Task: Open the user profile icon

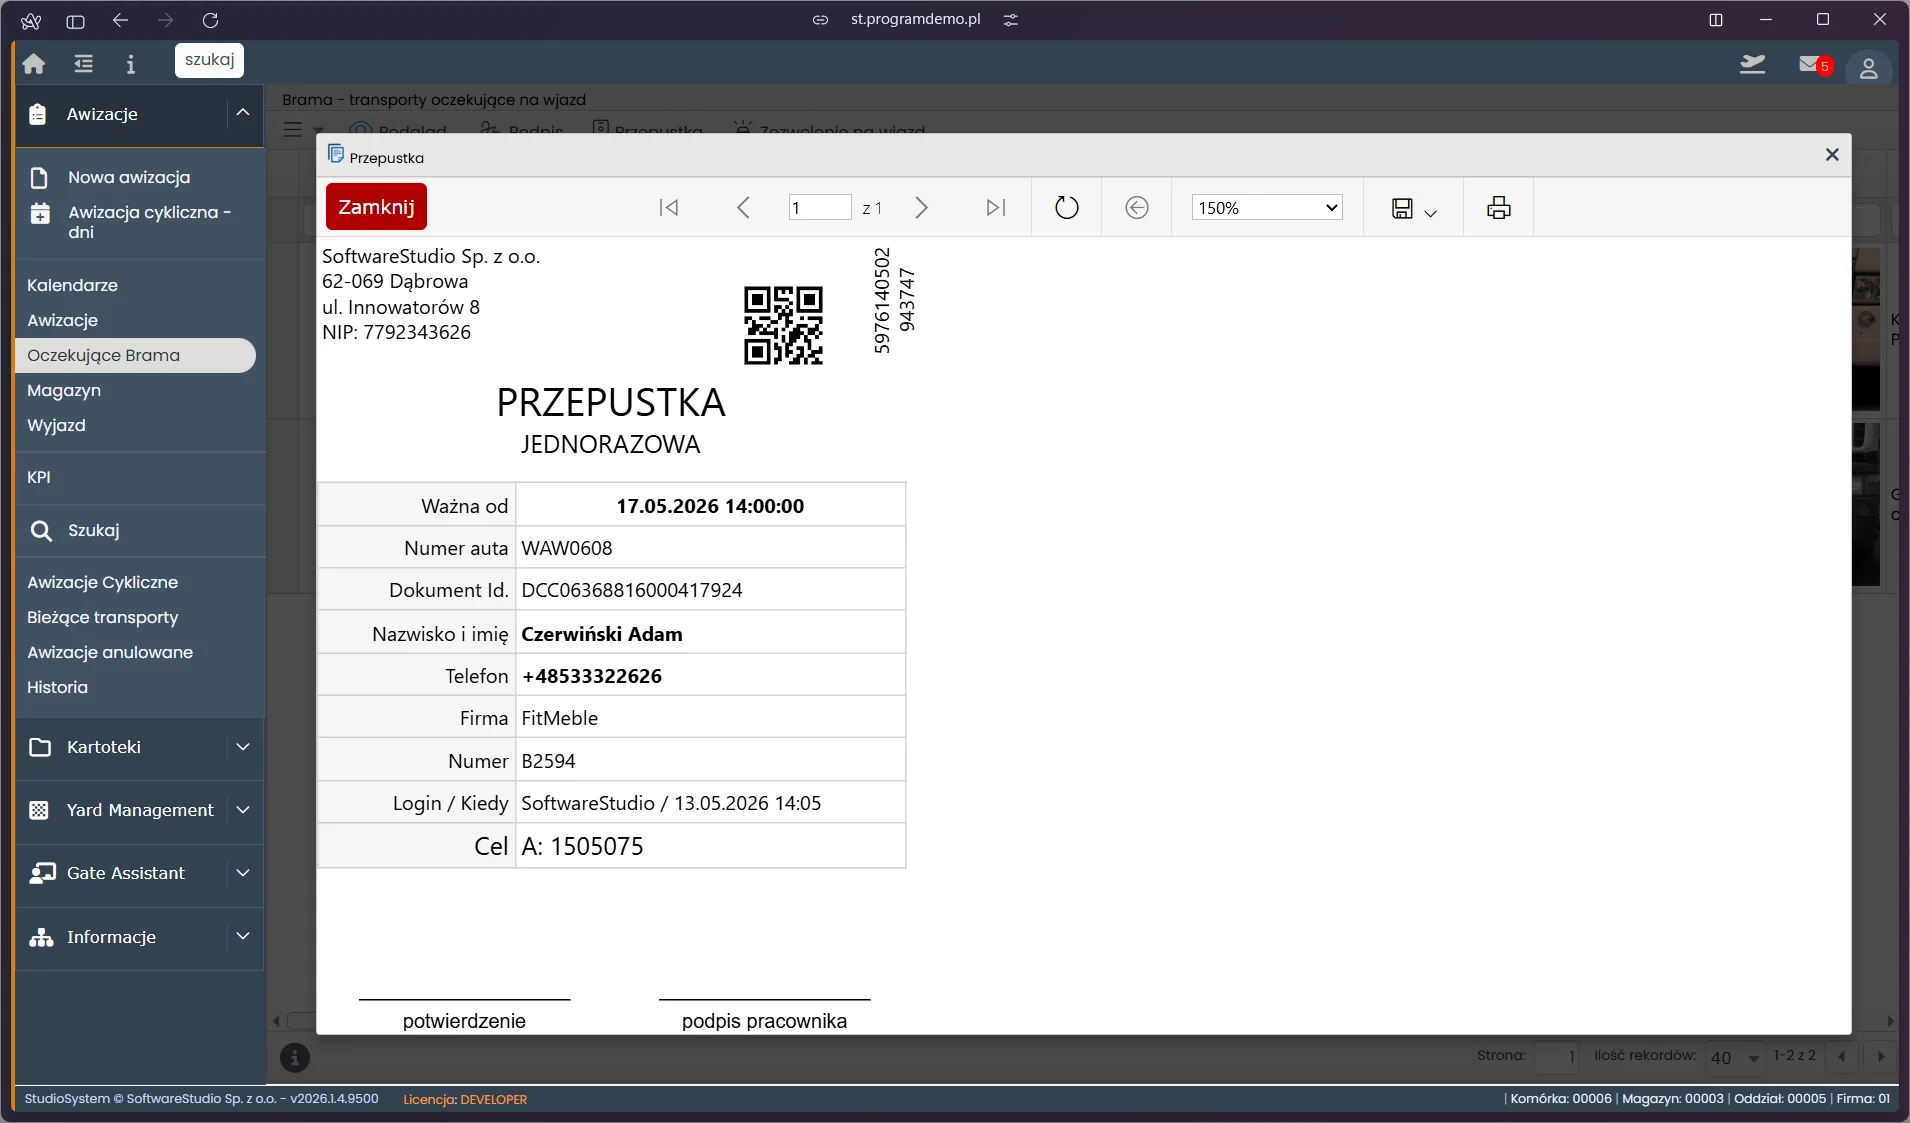Action: pyautogui.click(x=1868, y=67)
